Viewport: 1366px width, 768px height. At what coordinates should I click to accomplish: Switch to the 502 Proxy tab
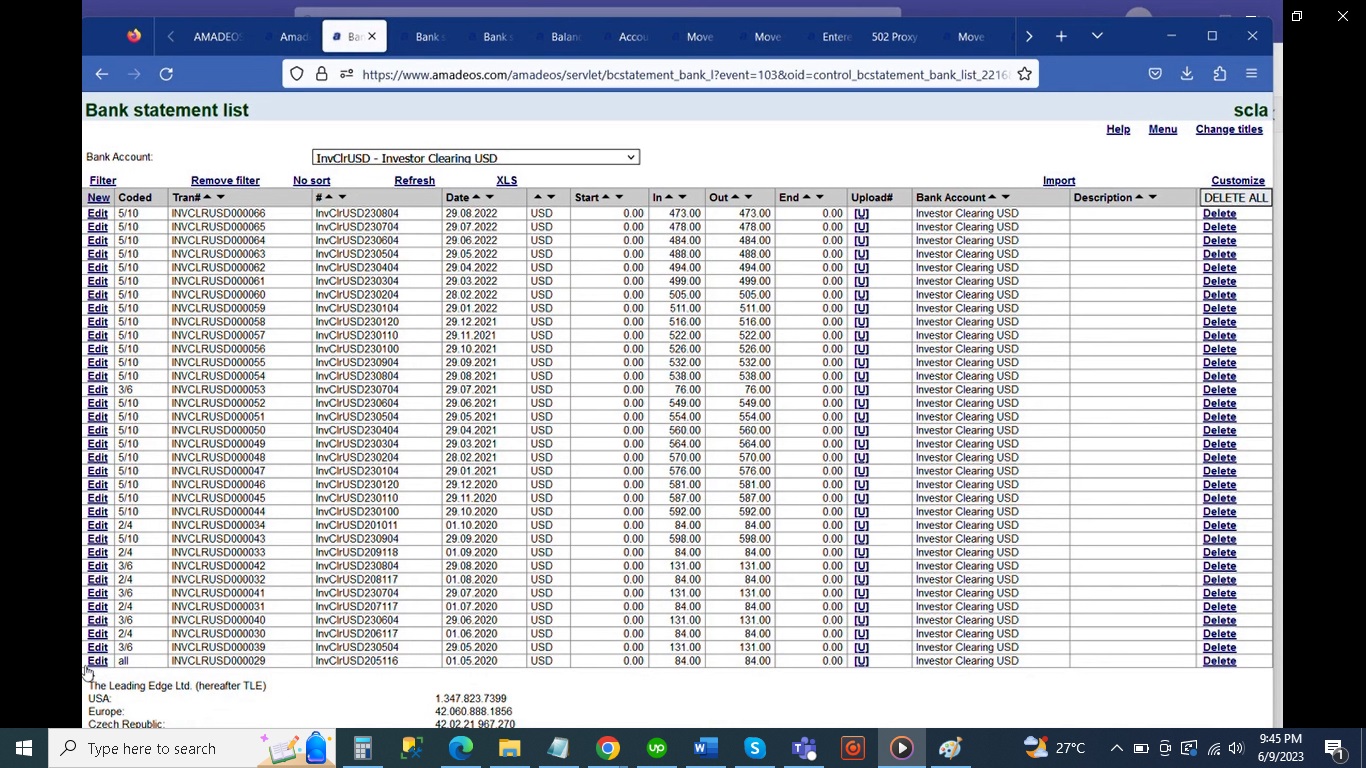coord(893,37)
